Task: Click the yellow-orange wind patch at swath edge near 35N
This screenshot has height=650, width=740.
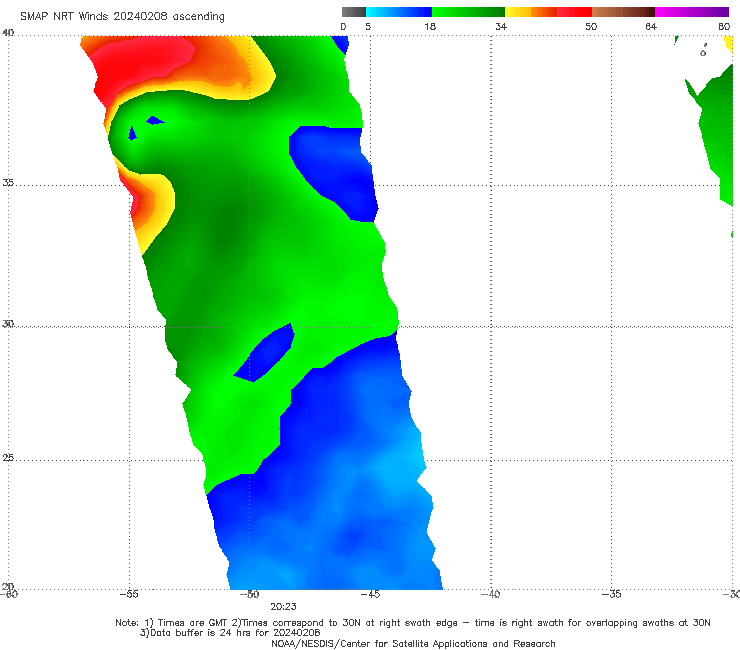Action: pyautogui.click(x=151, y=205)
